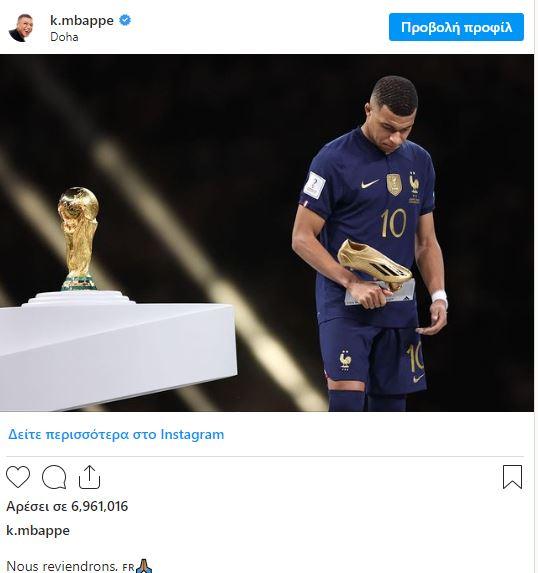Share the post using the upload arrow icon
Viewport: 538px width, 573px height.
tap(90, 477)
